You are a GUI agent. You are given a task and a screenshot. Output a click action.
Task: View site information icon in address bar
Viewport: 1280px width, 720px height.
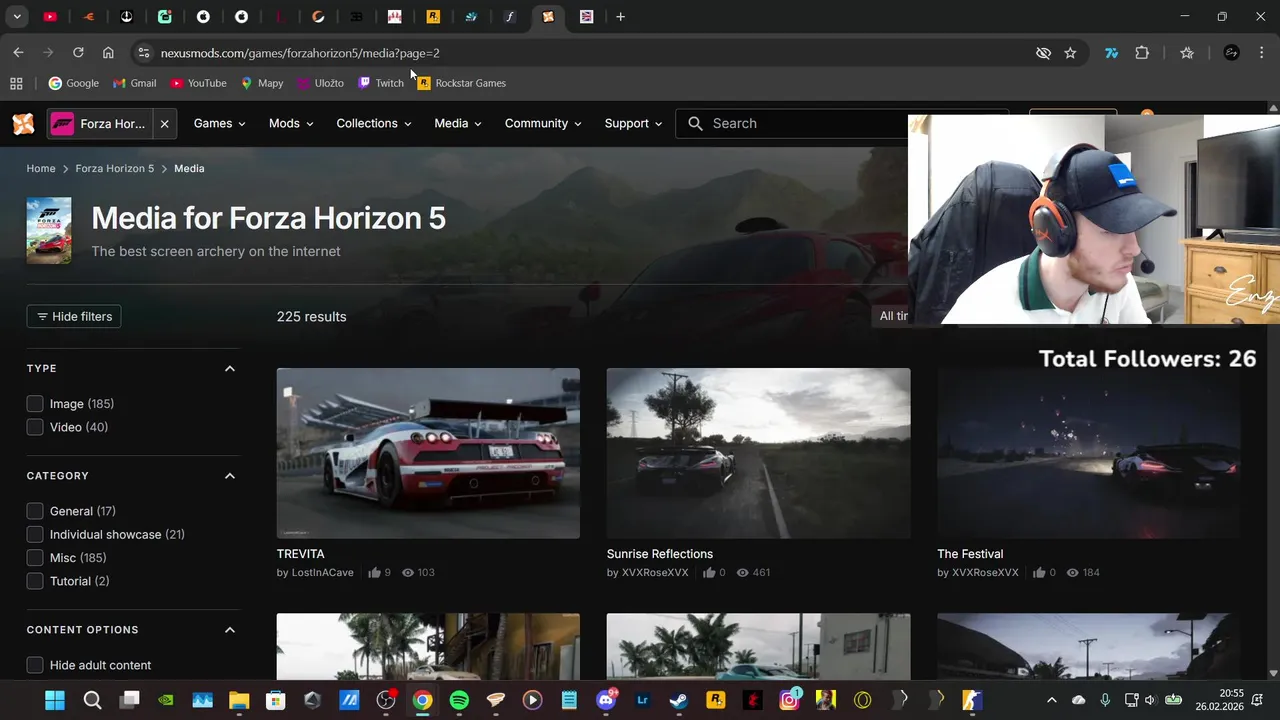click(x=143, y=53)
